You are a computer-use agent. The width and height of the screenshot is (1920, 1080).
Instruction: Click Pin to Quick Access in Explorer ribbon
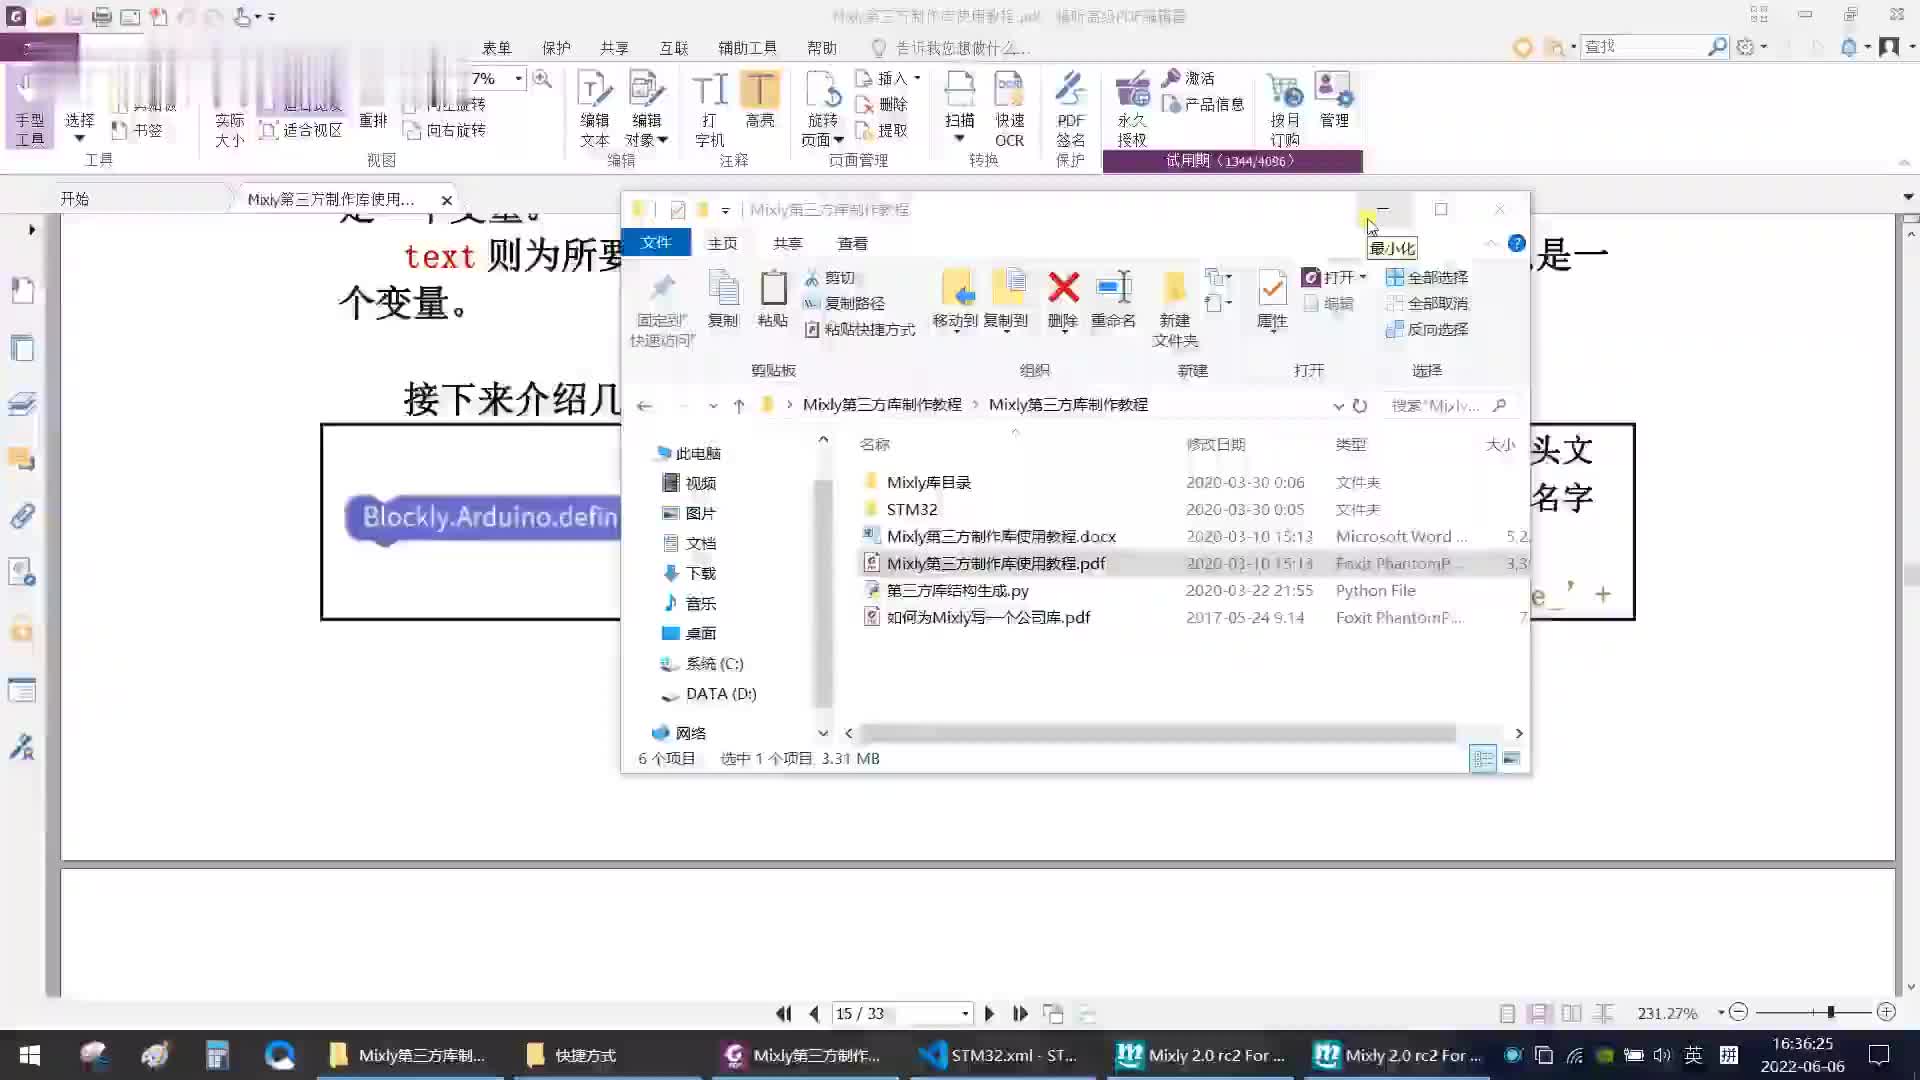pyautogui.click(x=662, y=309)
